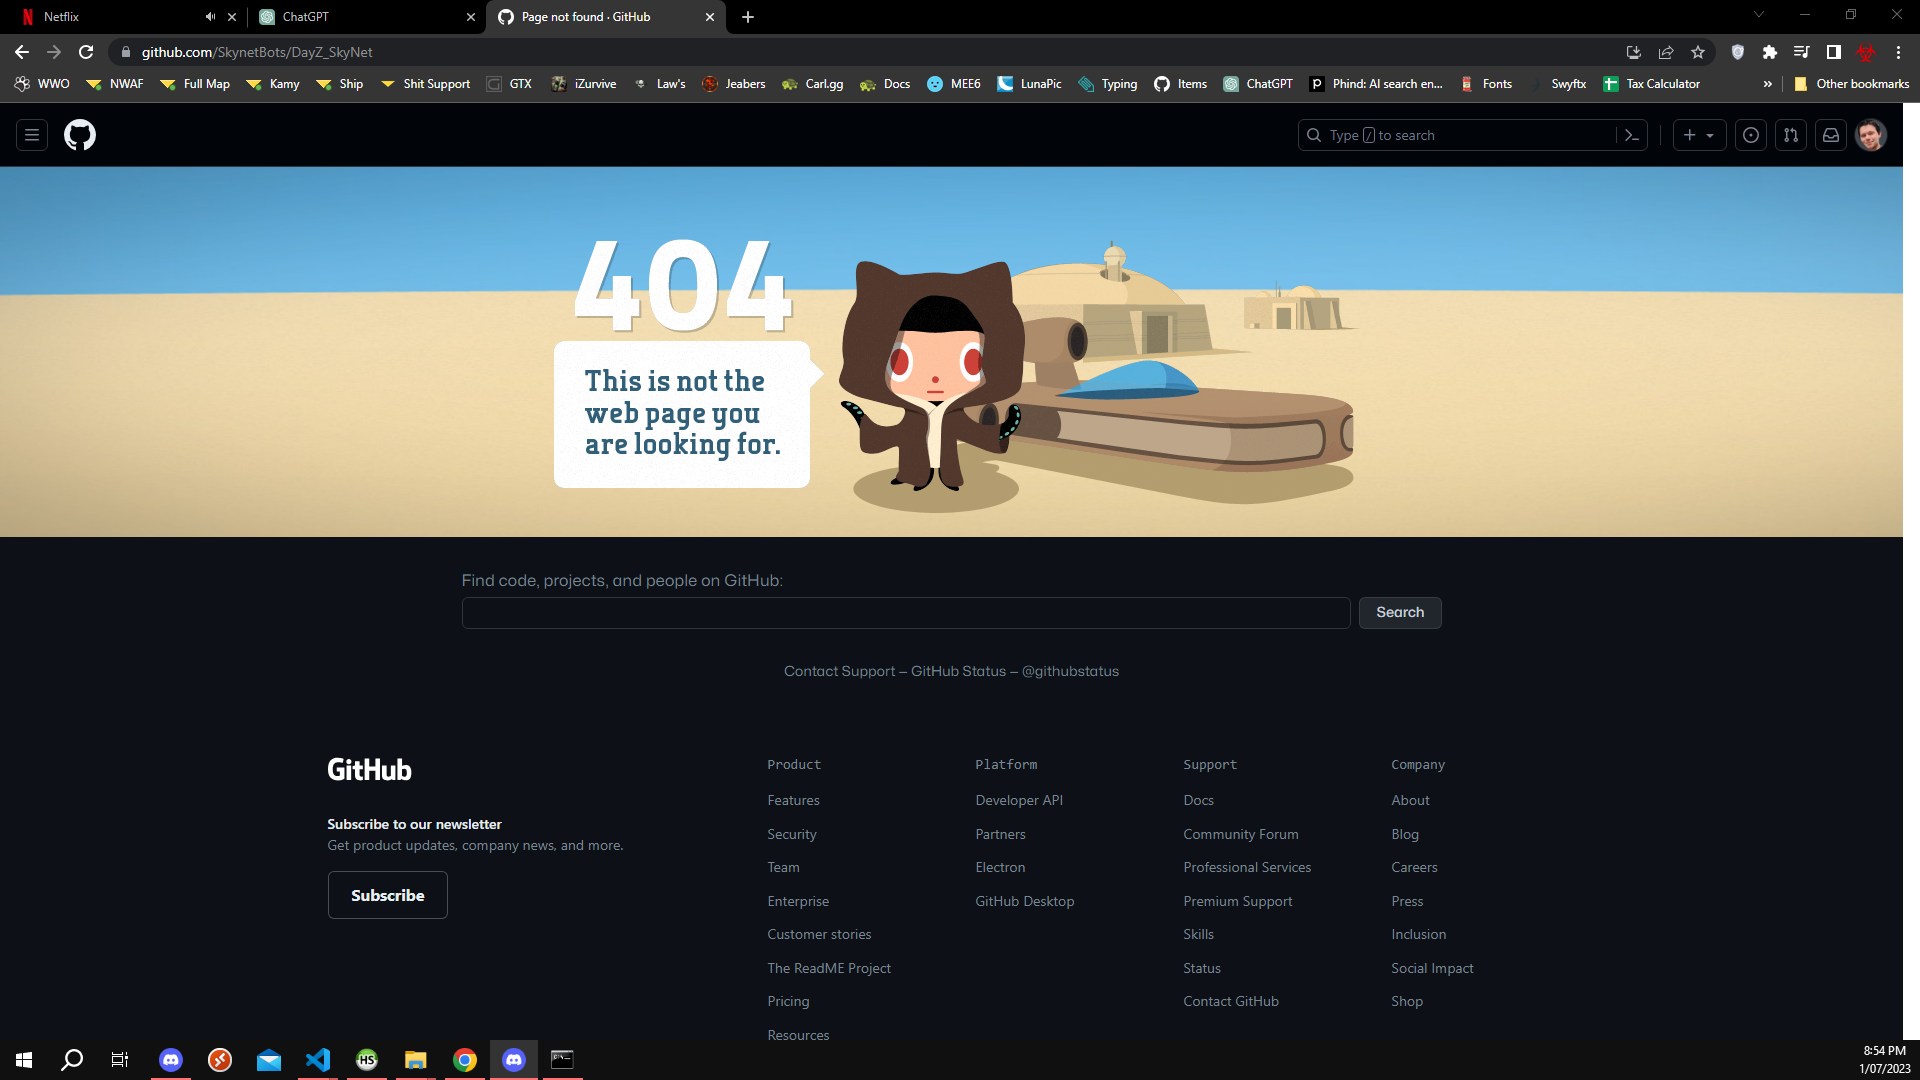Viewport: 1920px width, 1080px height.
Task: Click the Subscribe newsletter button
Action: (388, 895)
